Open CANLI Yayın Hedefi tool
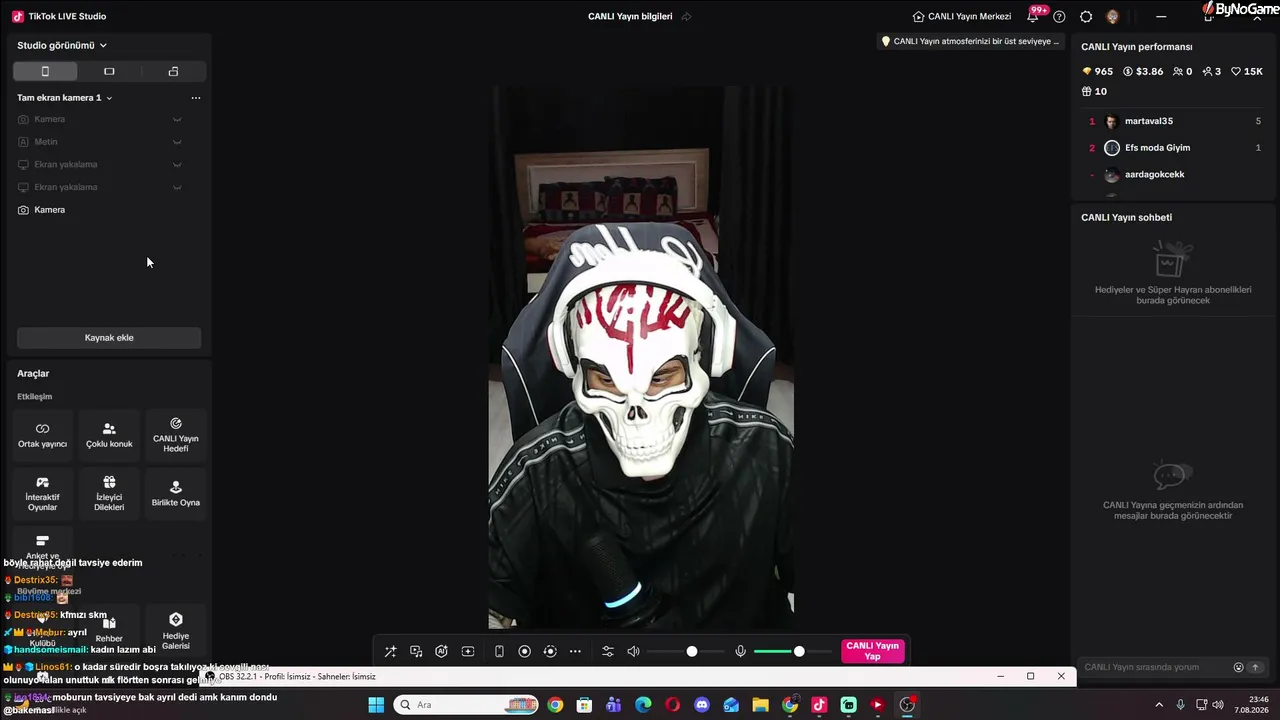The image size is (1280, 720). tap(176, 435)
